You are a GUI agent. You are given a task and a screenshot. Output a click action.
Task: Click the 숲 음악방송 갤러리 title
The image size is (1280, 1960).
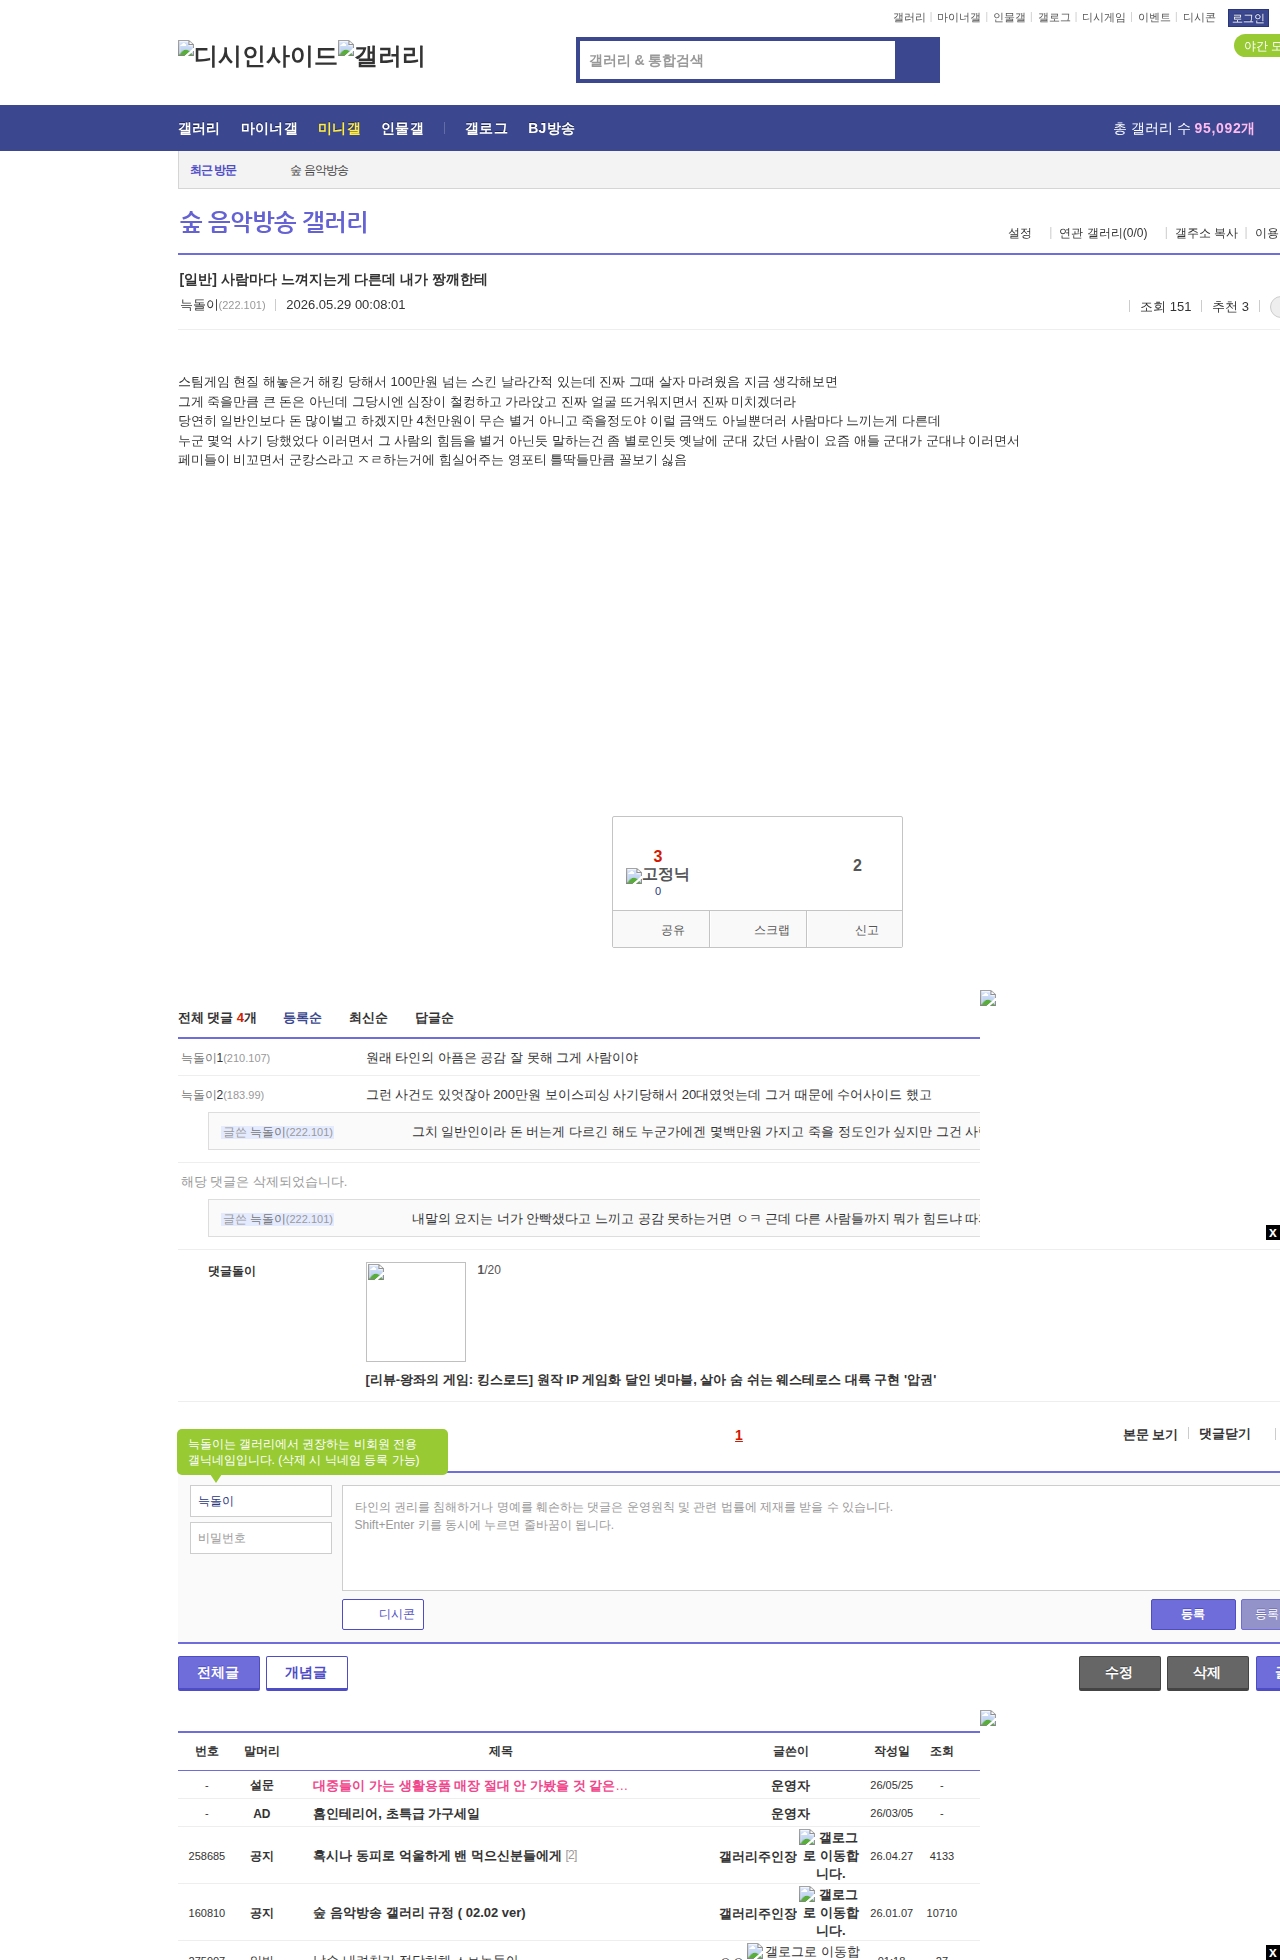[274, 221]
